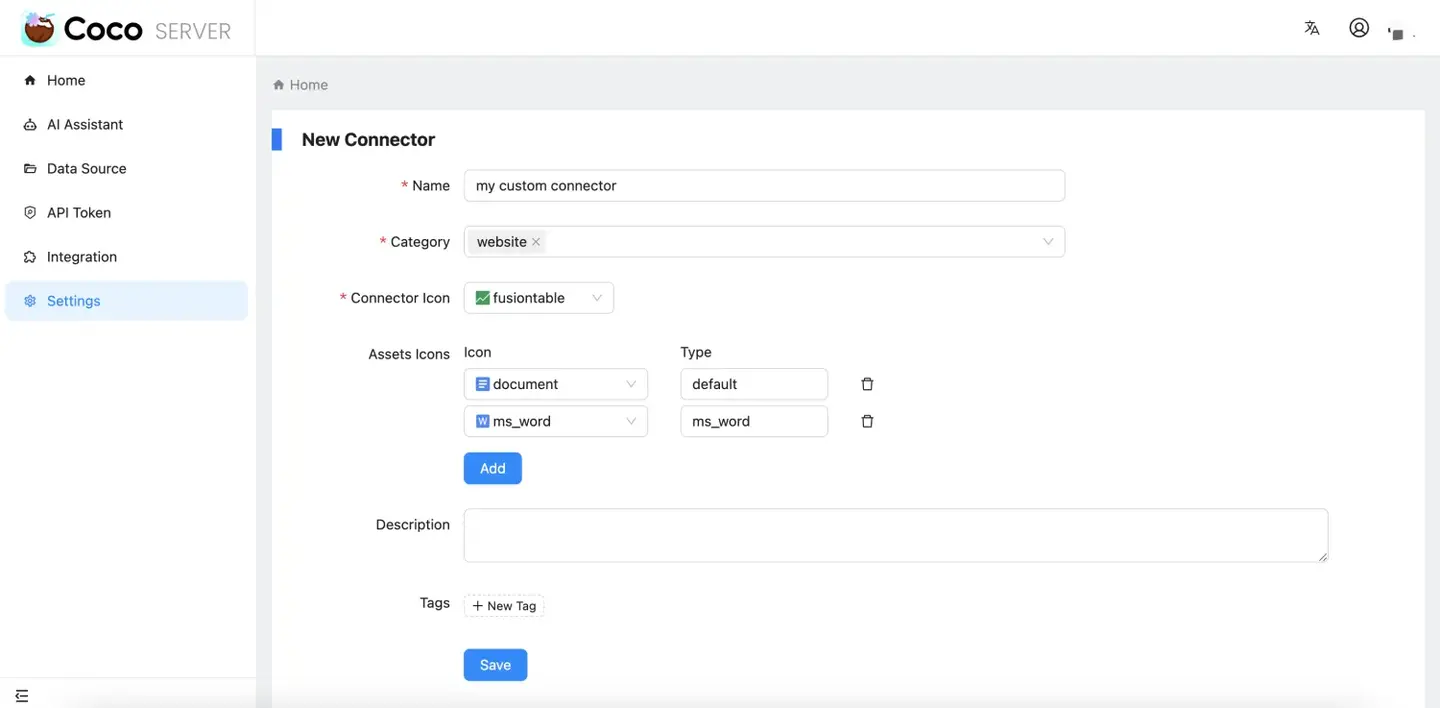Switch interface language using the translate icon

pyautogui.click(x=1312, y=27)
